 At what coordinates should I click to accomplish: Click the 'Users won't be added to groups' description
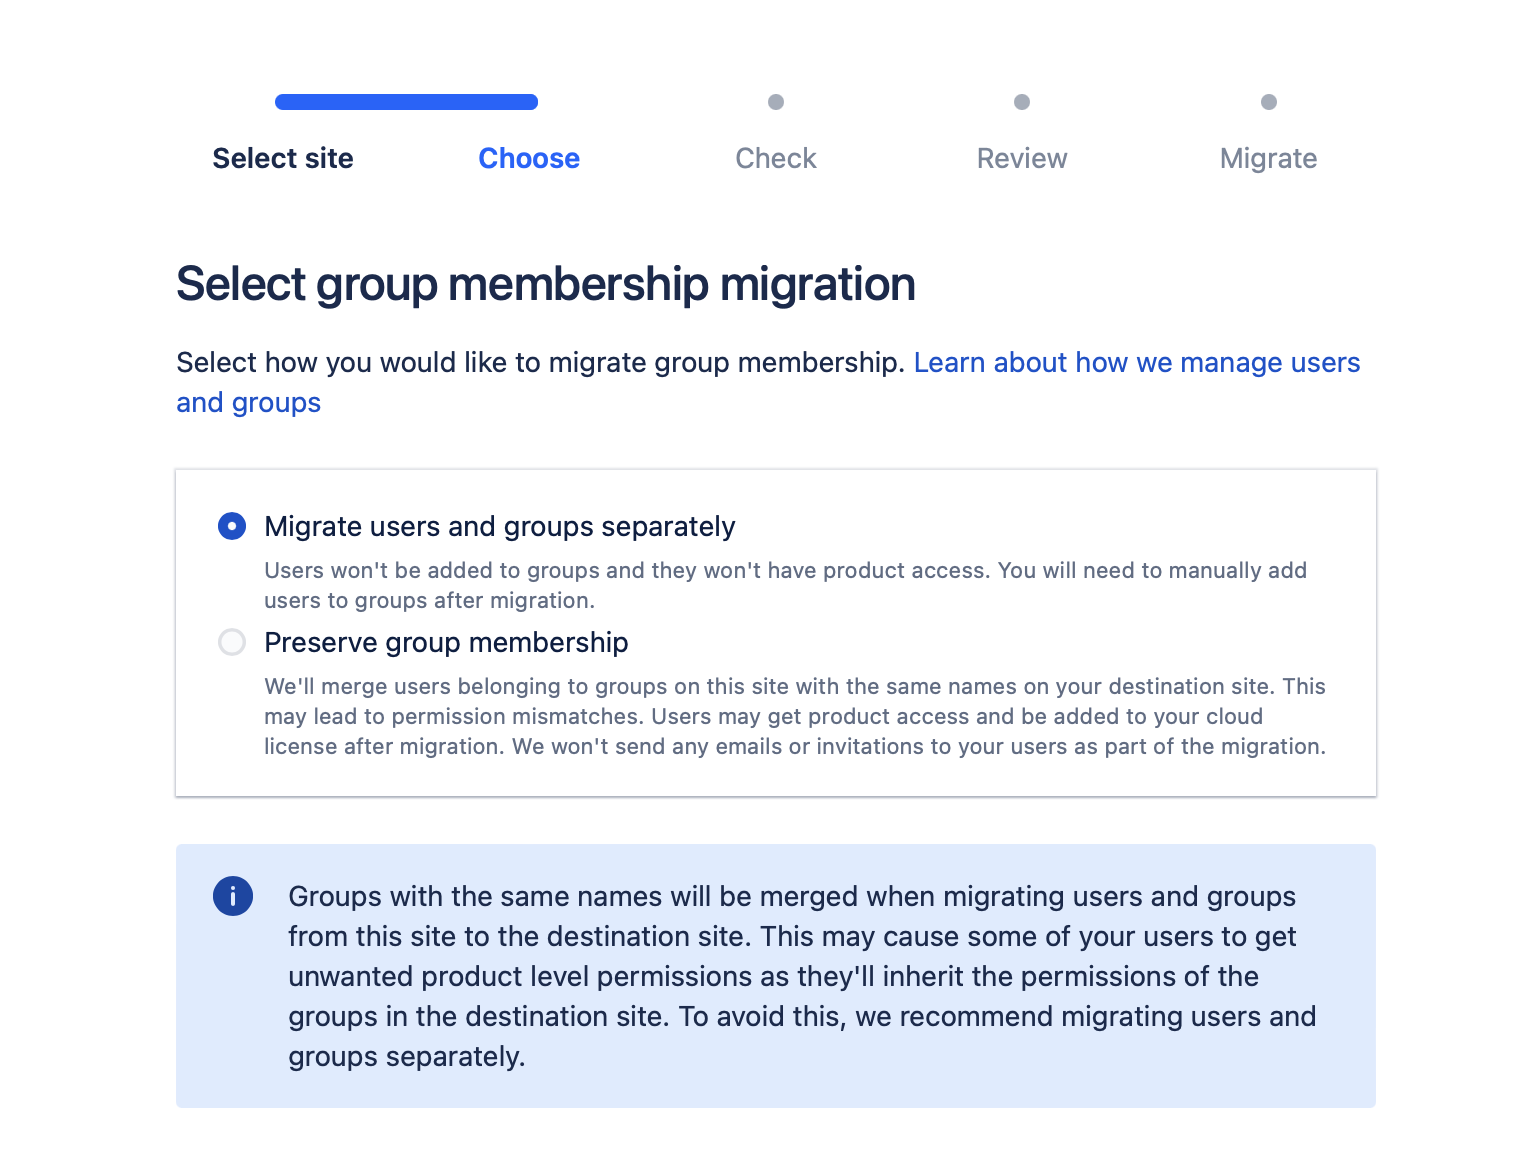tap(785, 585)
